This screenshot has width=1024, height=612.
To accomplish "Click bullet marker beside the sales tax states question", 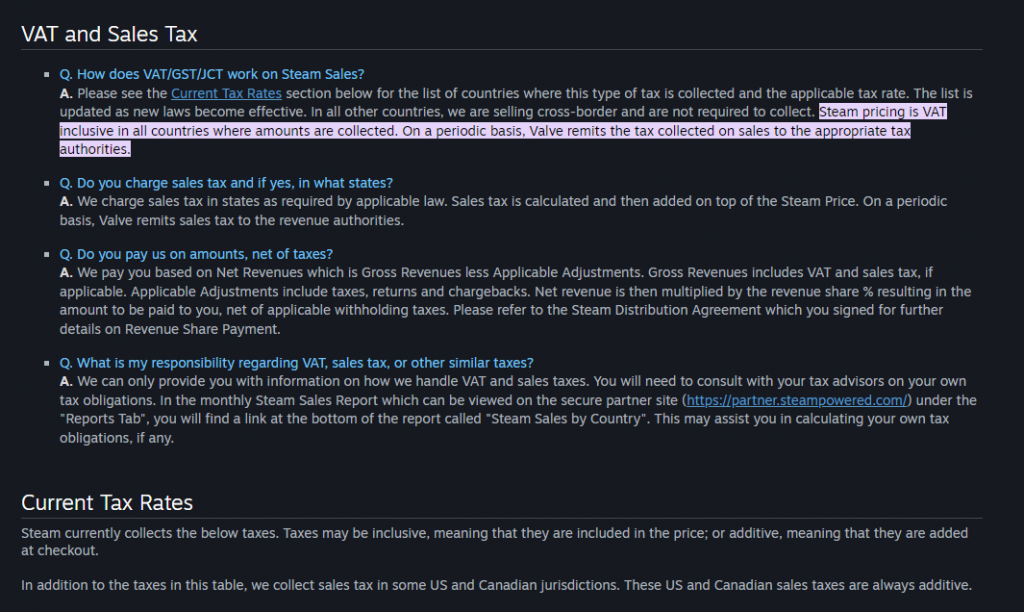I will click(46, 183).
